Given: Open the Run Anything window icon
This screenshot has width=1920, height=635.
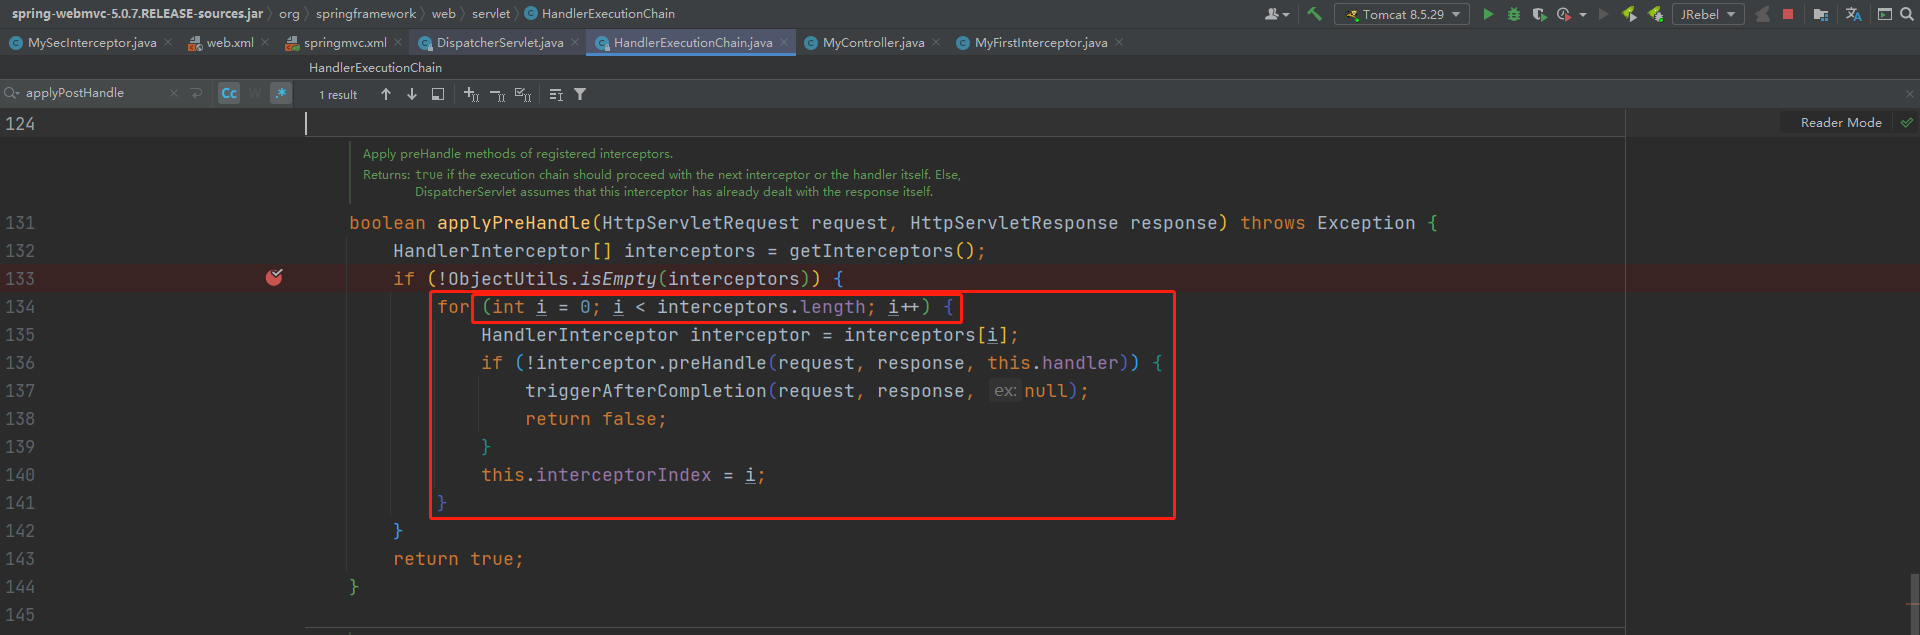Looking at the screenshot, I should point(1885,14).
